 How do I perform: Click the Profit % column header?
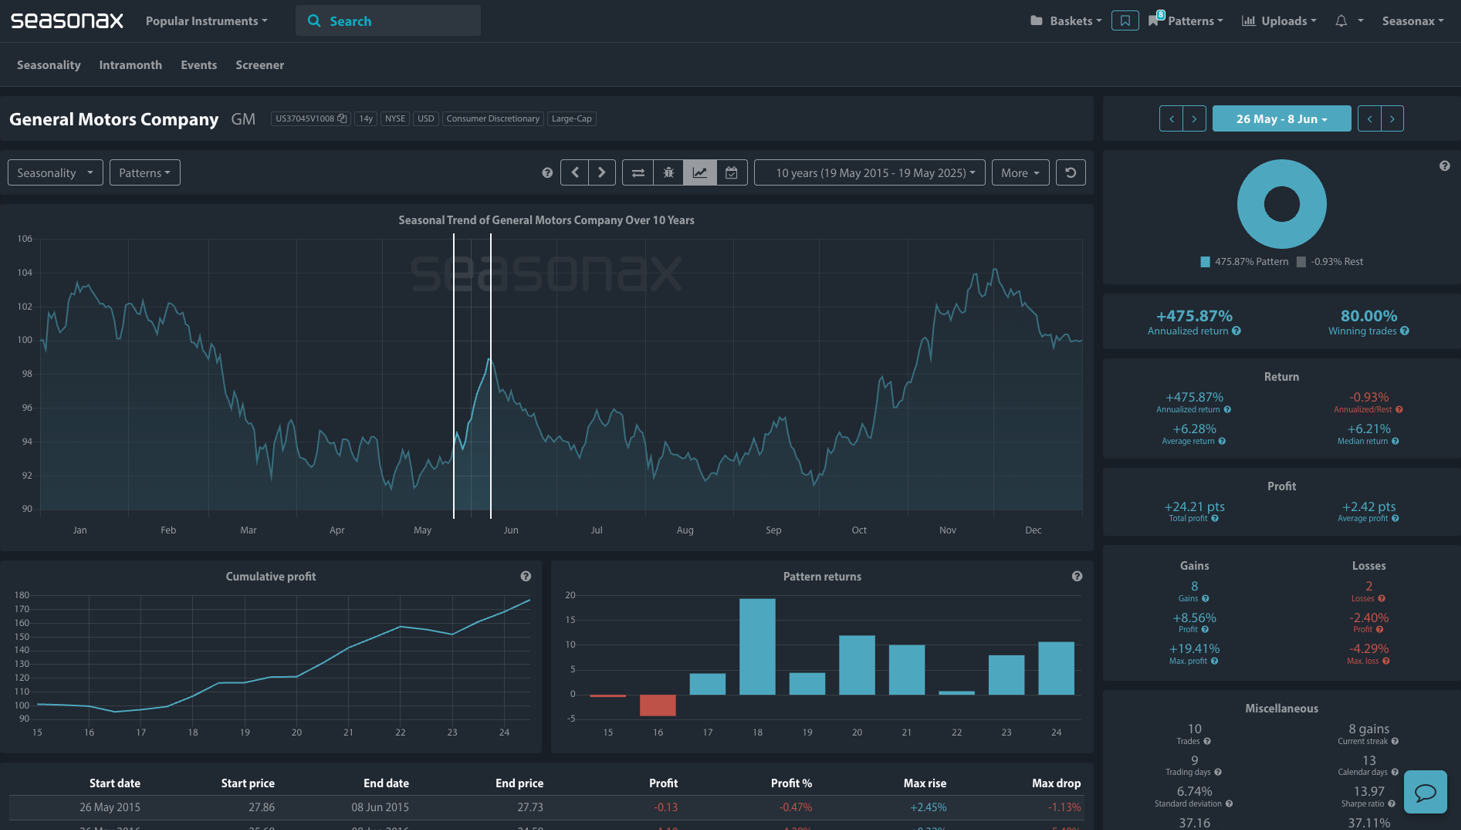791,783
